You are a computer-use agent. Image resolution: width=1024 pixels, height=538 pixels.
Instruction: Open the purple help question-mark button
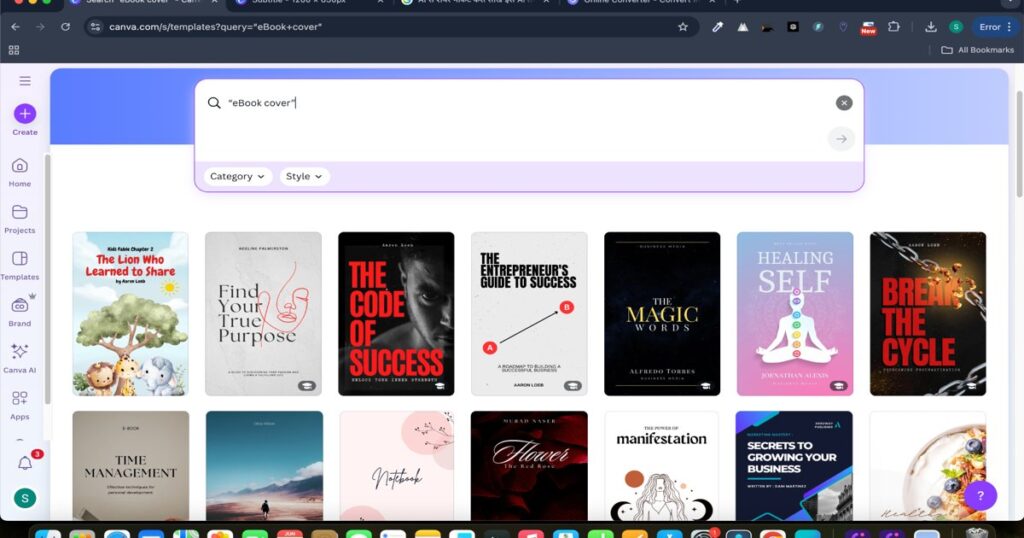pos(980,496)
